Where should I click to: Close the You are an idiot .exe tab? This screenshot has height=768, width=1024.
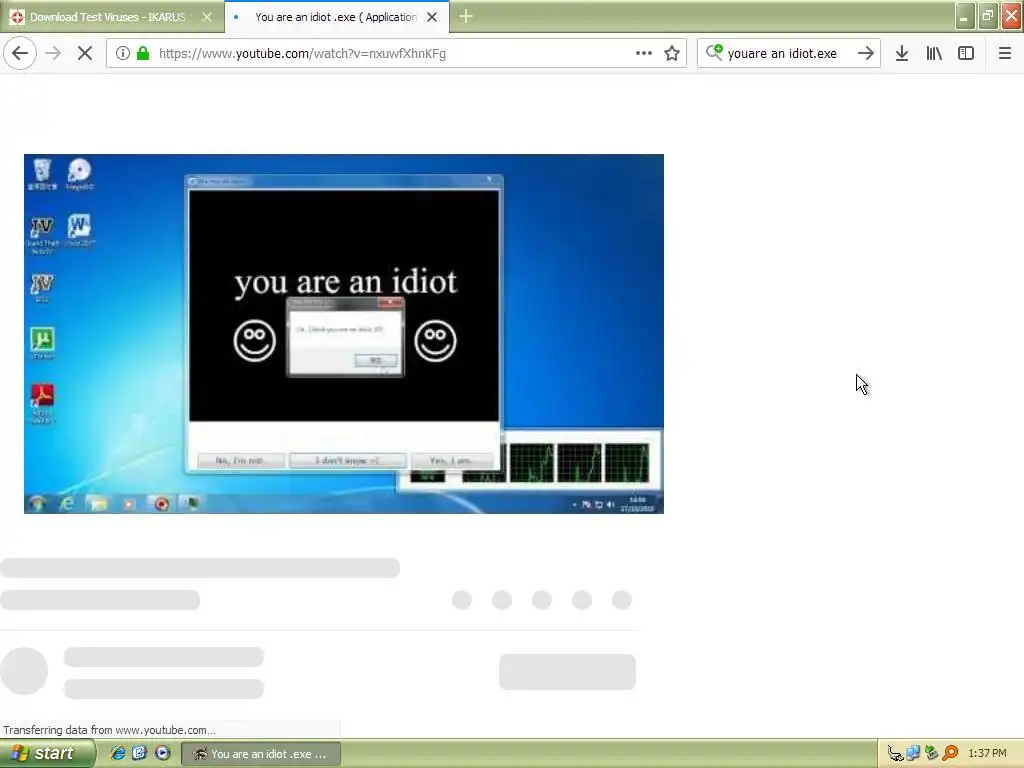click(x=432, y=17)
